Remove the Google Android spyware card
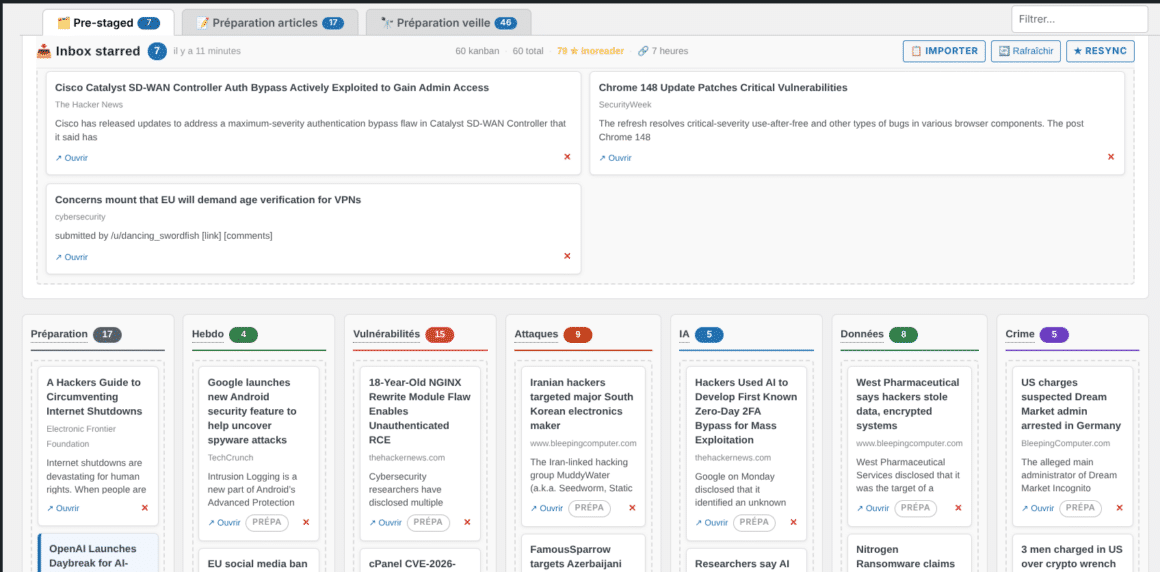The image size is (1160, 572). pos(306,522)
